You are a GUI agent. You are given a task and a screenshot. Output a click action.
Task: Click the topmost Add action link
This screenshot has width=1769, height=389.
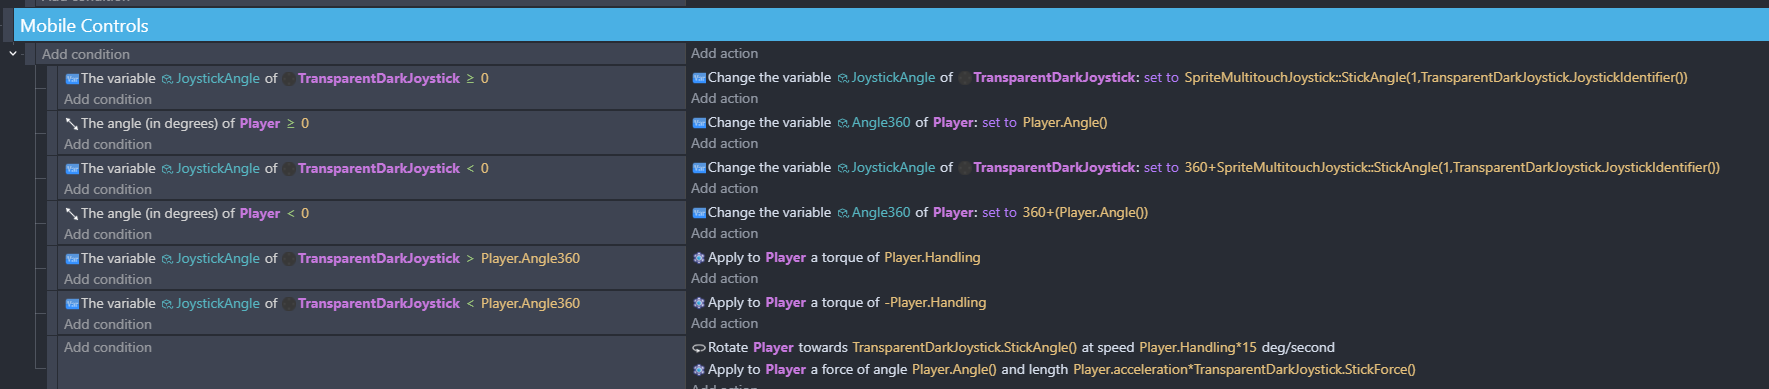click(x=725, y=54)
